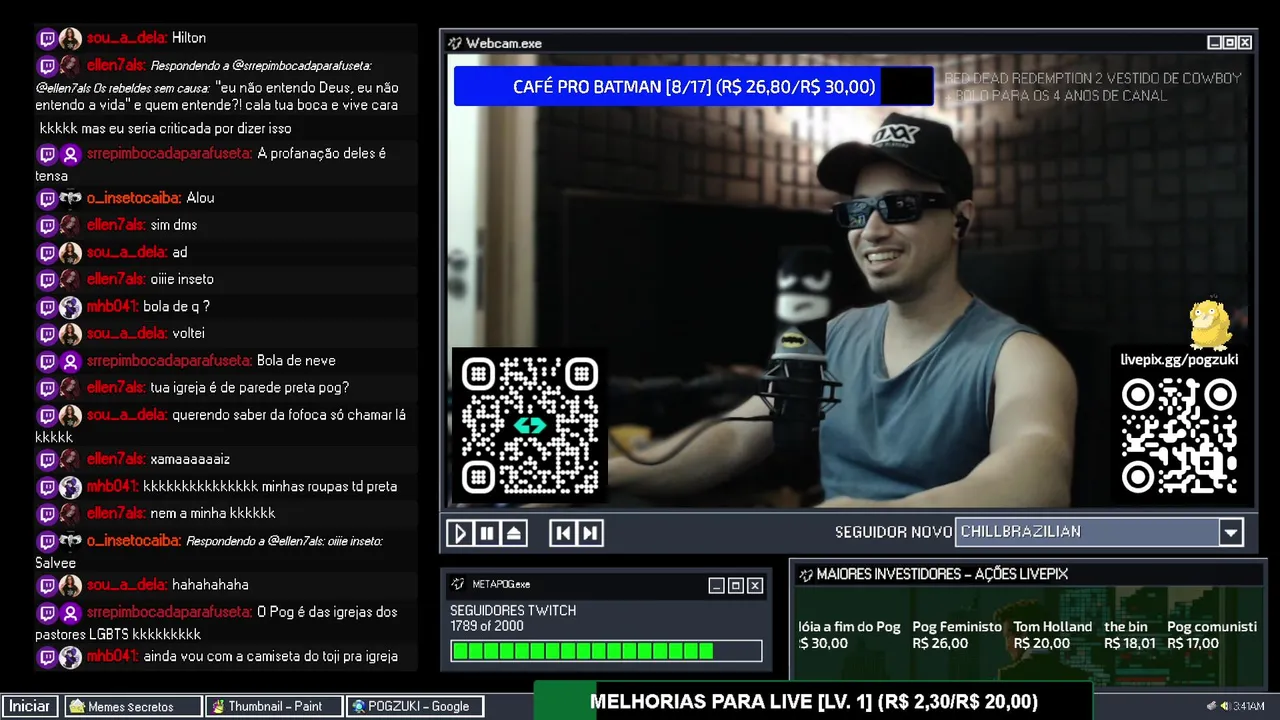This screenshot has width=1280, height=720.
Task: Click the Maiores Investidores panel icon
Action: [804, 574]
